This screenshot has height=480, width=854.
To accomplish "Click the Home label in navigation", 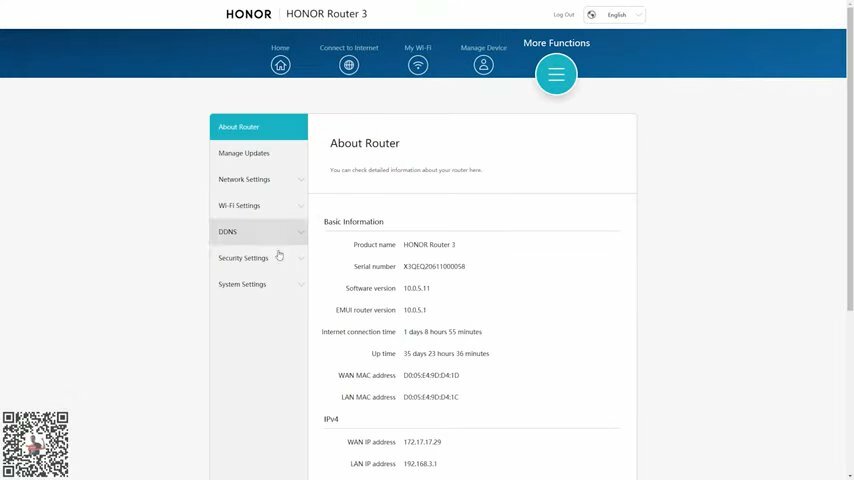I will coord(280,47).
